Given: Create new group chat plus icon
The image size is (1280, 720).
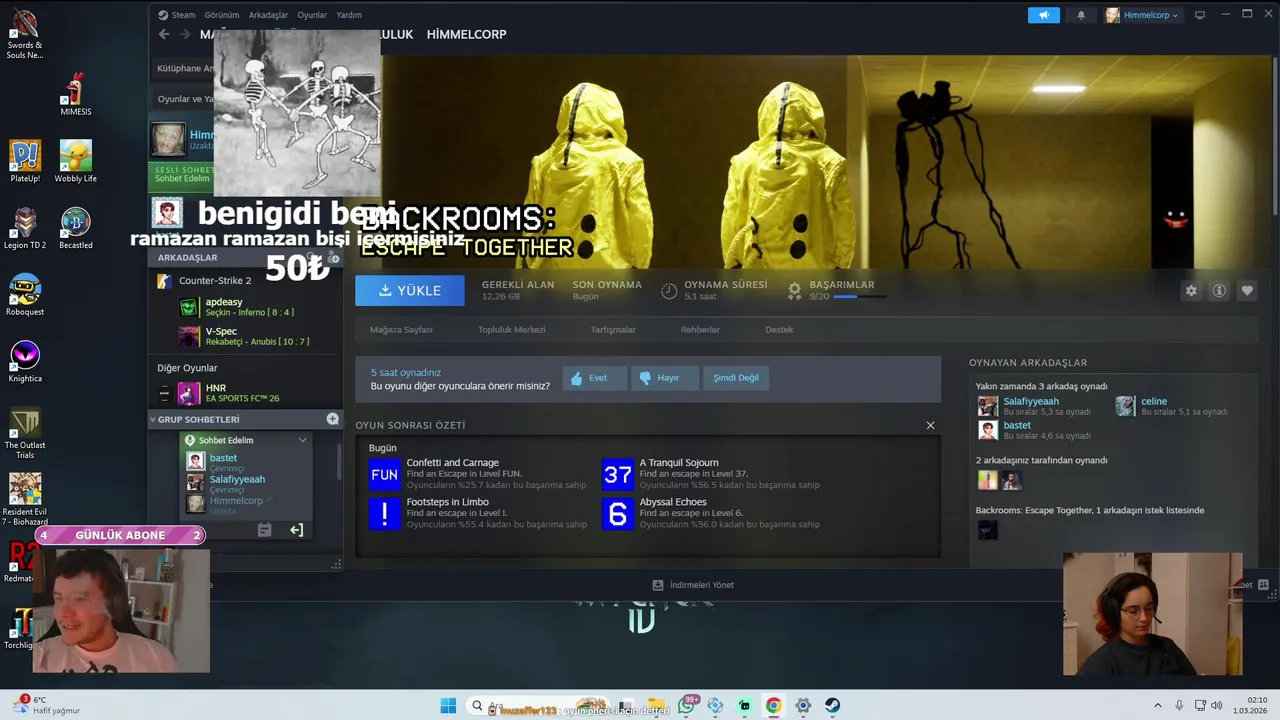Looking at the screenshot, I should click(x=332, y=419).
